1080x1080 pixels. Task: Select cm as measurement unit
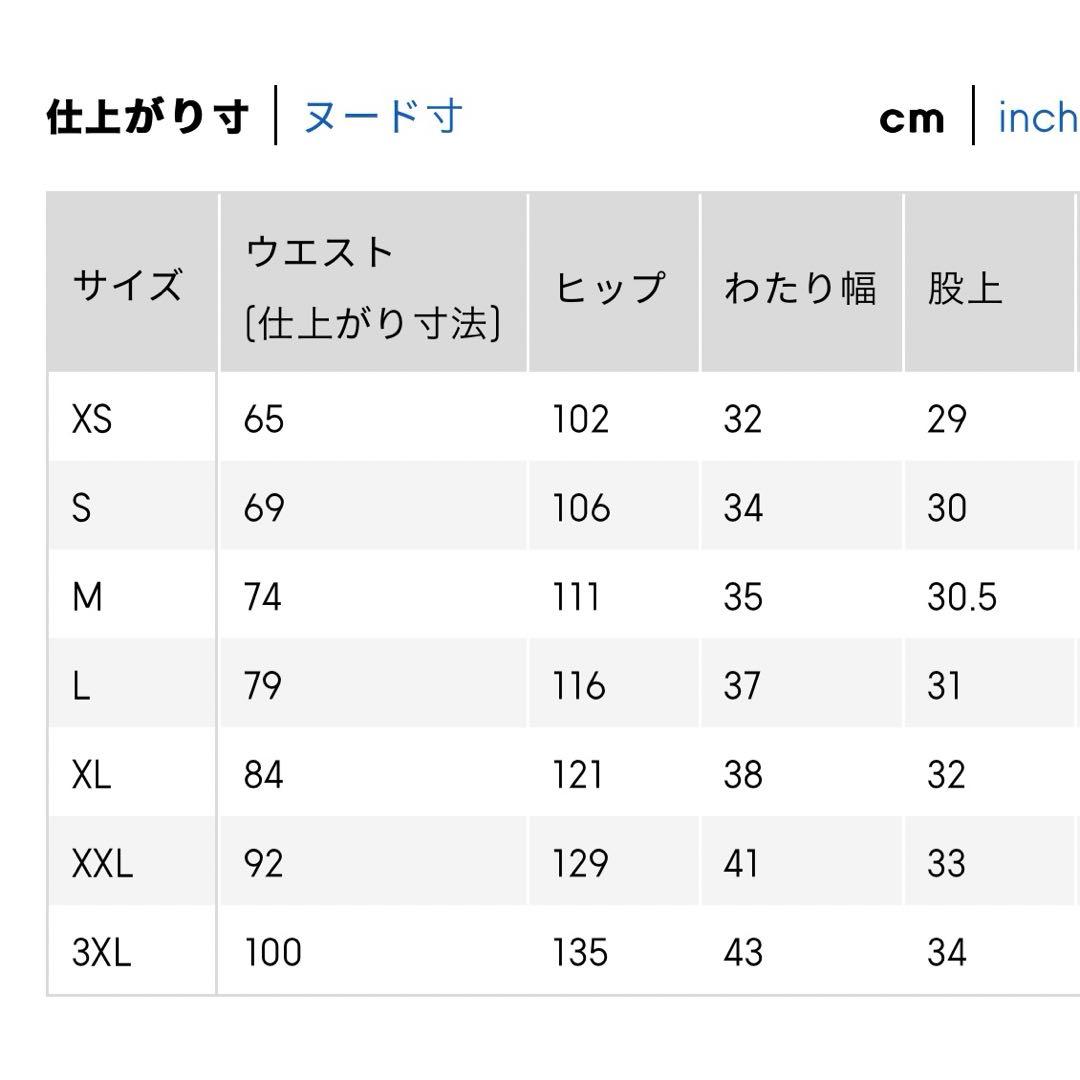[911, 118]
